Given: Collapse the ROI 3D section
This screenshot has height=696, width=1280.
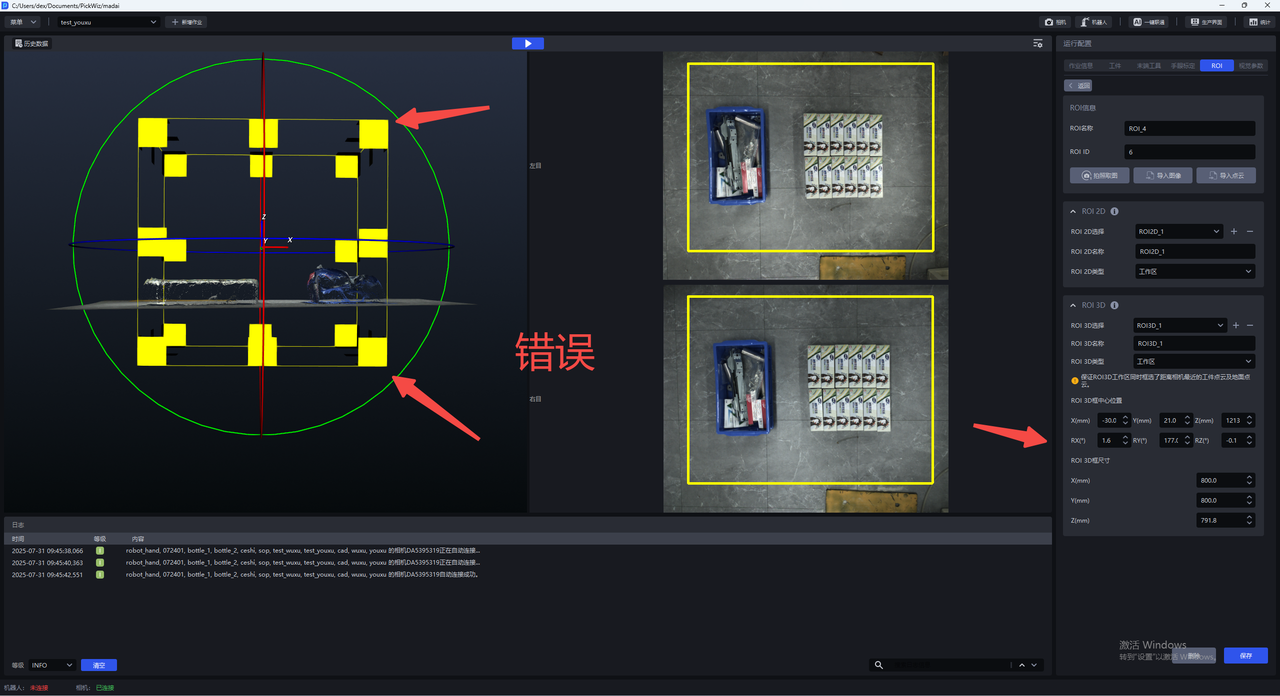Looking at the screenshot, I should [1074, 306].
